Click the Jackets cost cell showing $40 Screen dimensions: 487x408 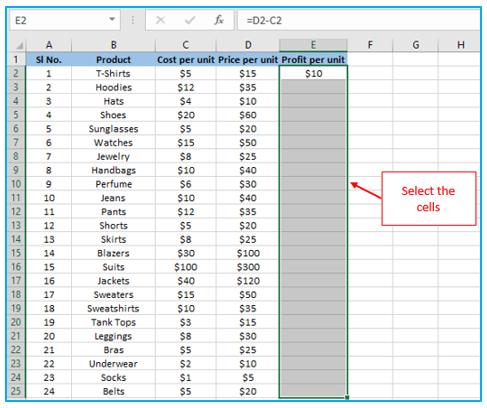tap(186, 281)
